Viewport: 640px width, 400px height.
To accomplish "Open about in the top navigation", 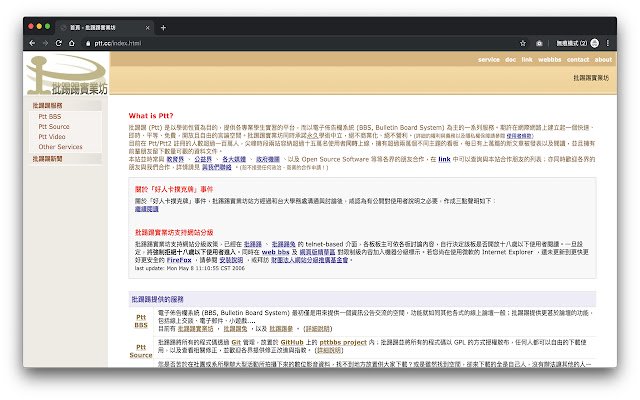I will tap(603, 60).
